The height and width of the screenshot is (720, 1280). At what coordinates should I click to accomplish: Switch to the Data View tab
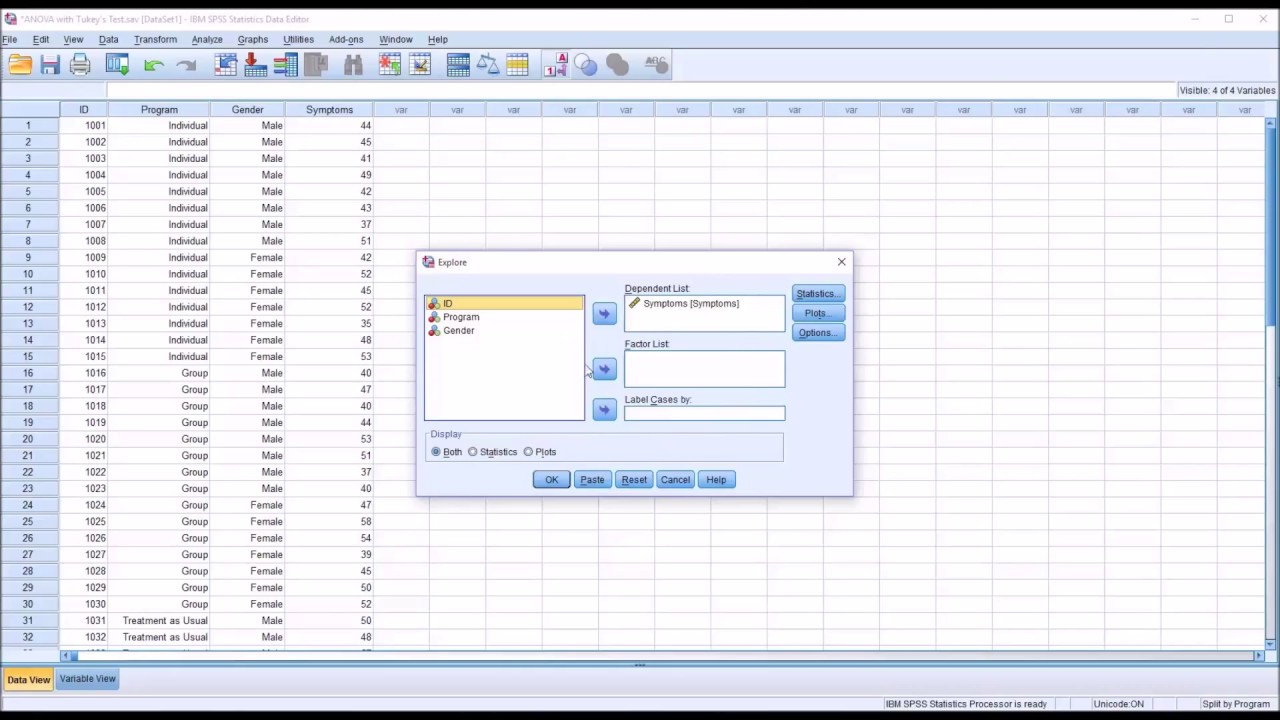[28, 680]
